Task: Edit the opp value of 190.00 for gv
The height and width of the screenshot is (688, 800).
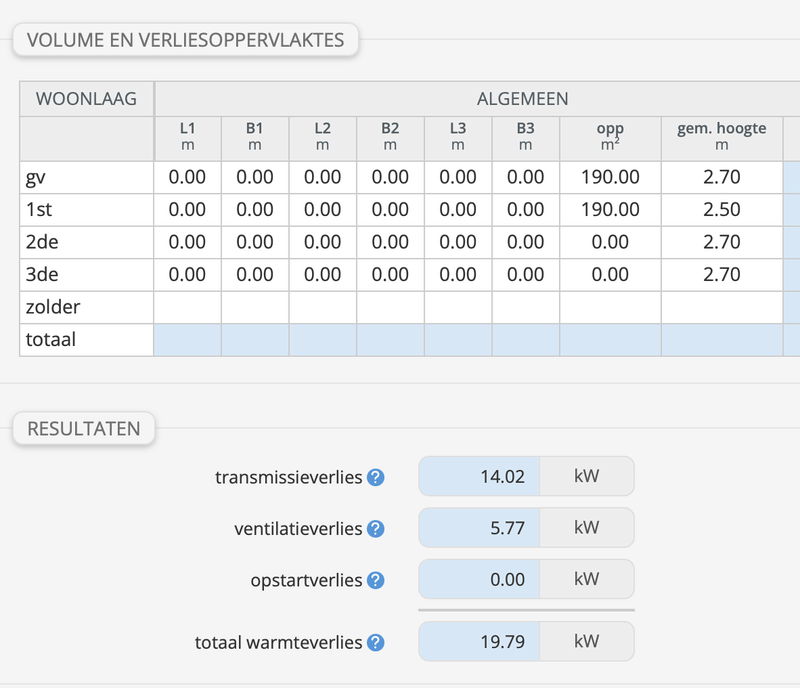Action: (610, 177)
